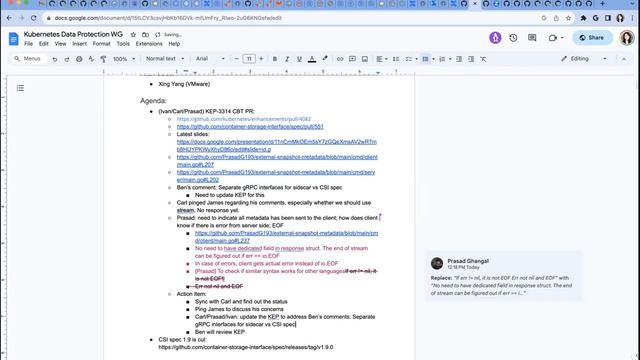Image resolution: width=640 pixels, height=360 pixels.
Task: Go back in the browser
Action: (9, 18)
